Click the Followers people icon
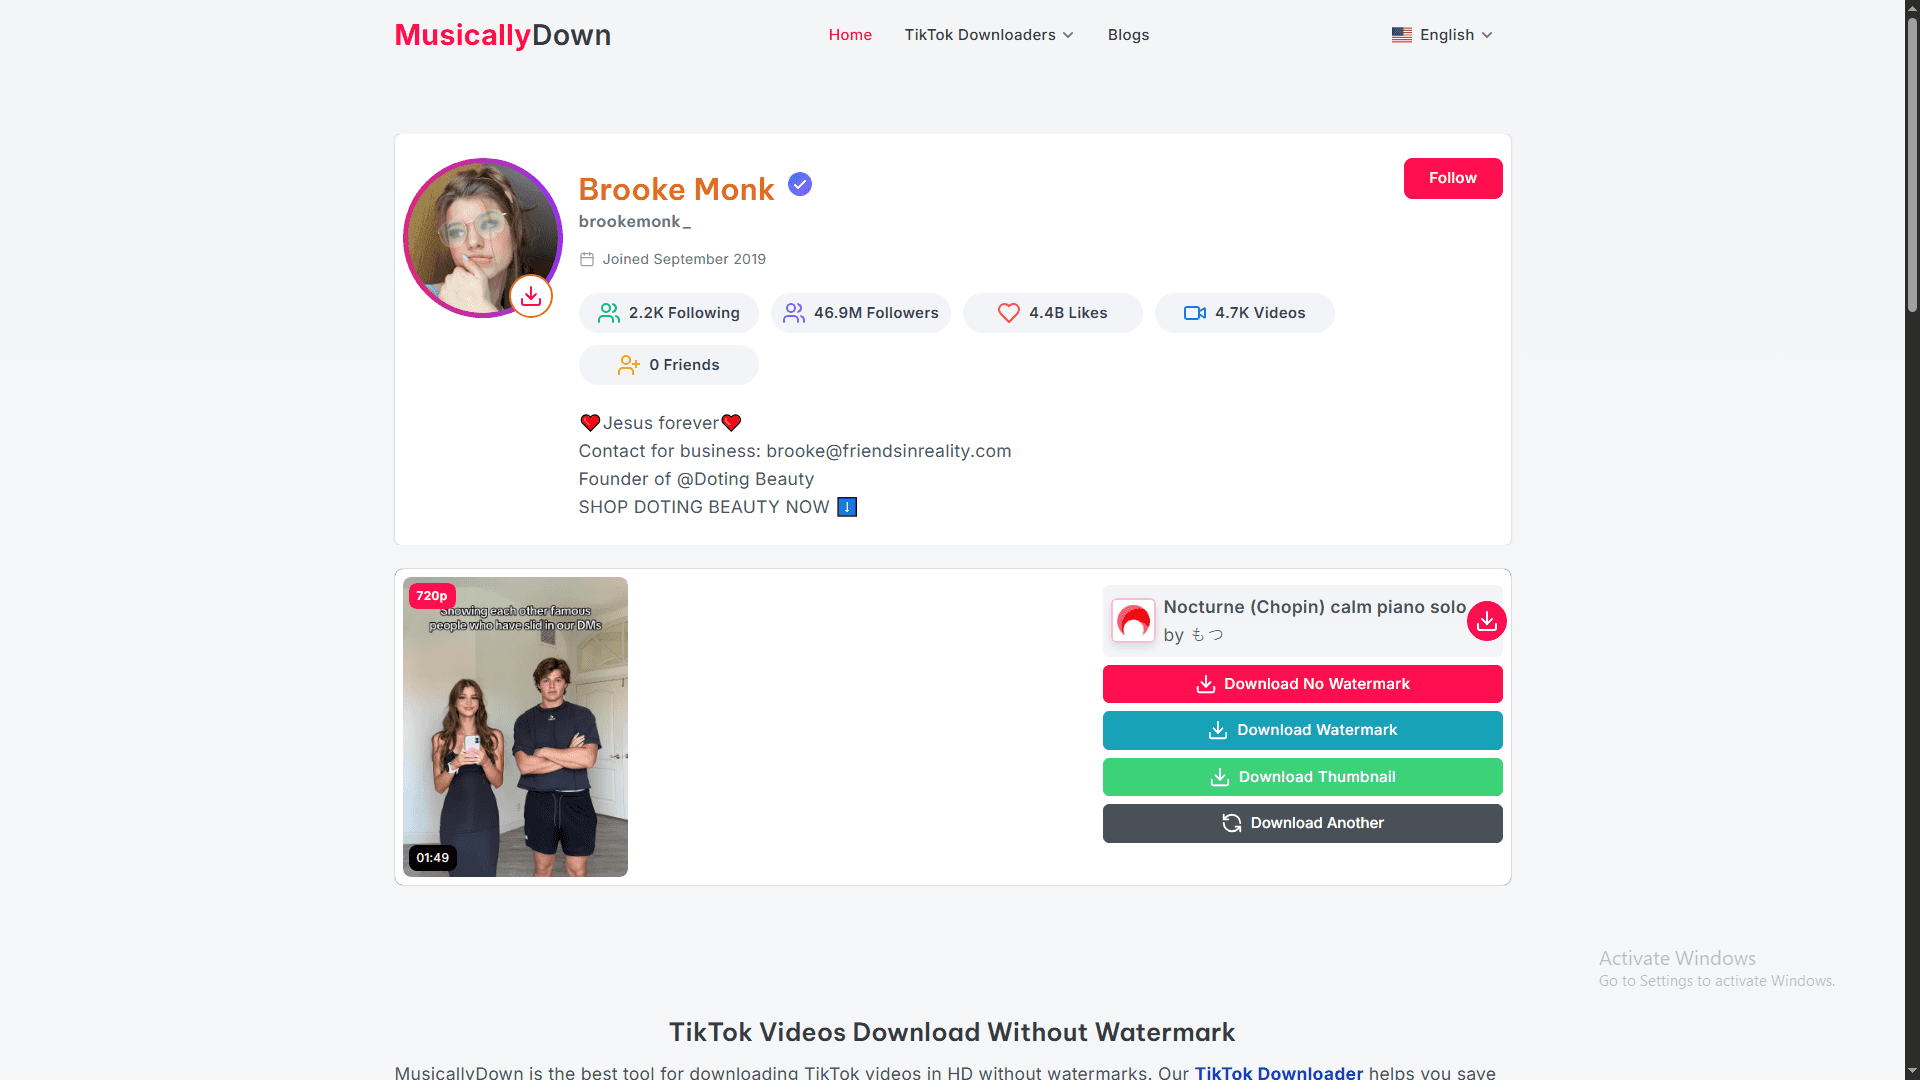This screenshot has width=1920, height=1080. (x=794, y=313)
